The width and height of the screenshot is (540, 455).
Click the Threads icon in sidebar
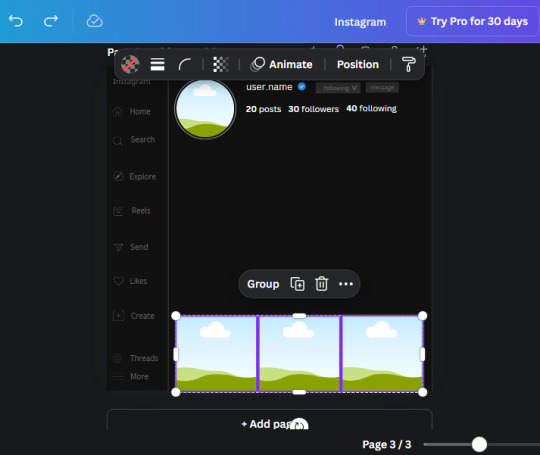(117, 358)
